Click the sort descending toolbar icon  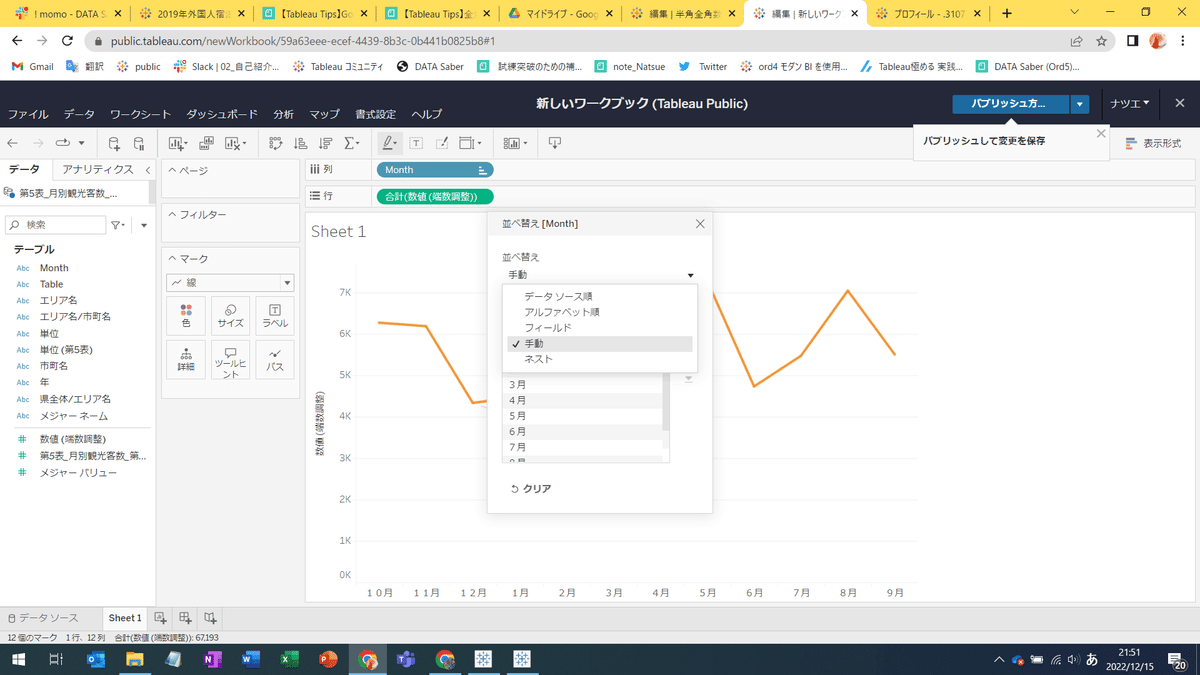pos(326,143)
